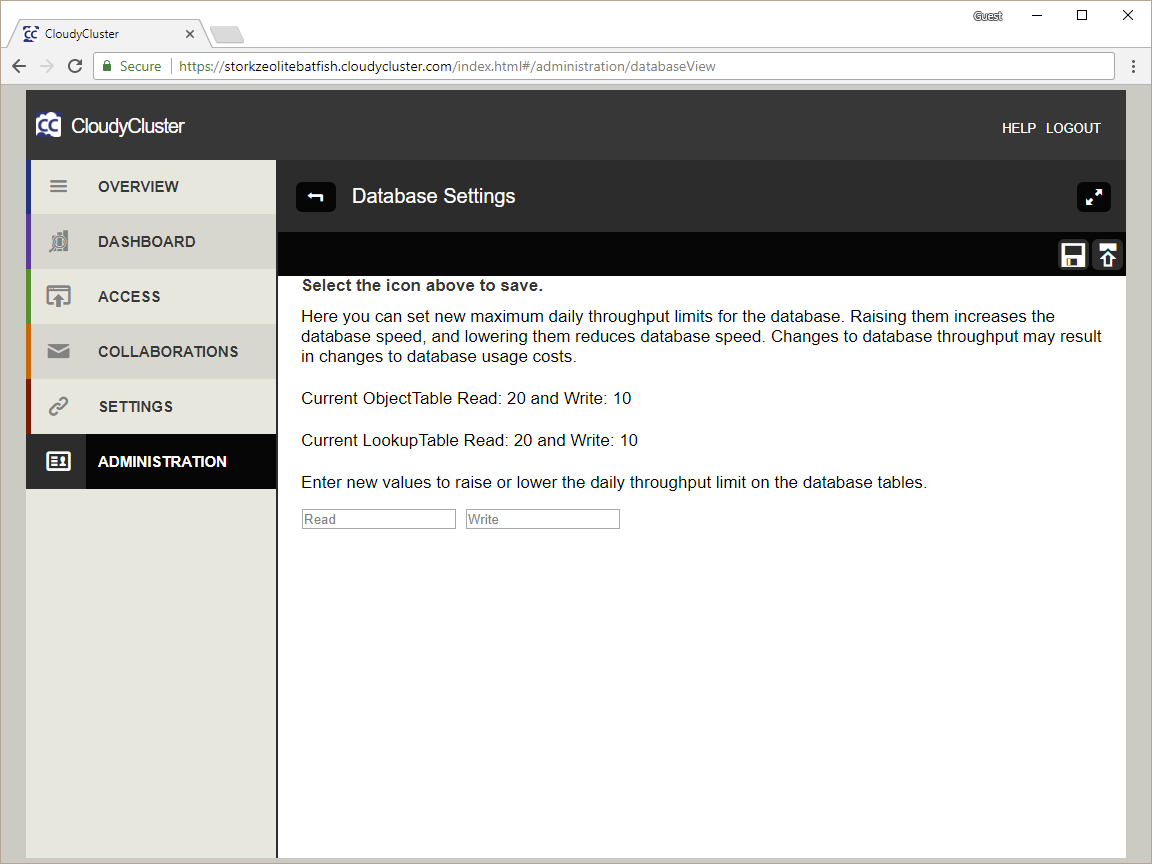Click 'Select the icon above to save.' text
This screenshot has height=864, width=1152.
tap(422, 286)
